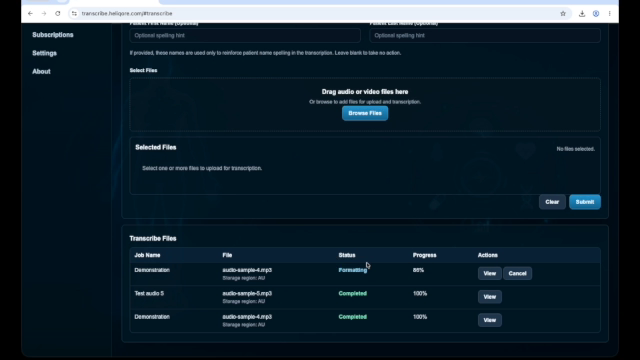View the Formatting Demonstration job

click(x=489, y=273)
